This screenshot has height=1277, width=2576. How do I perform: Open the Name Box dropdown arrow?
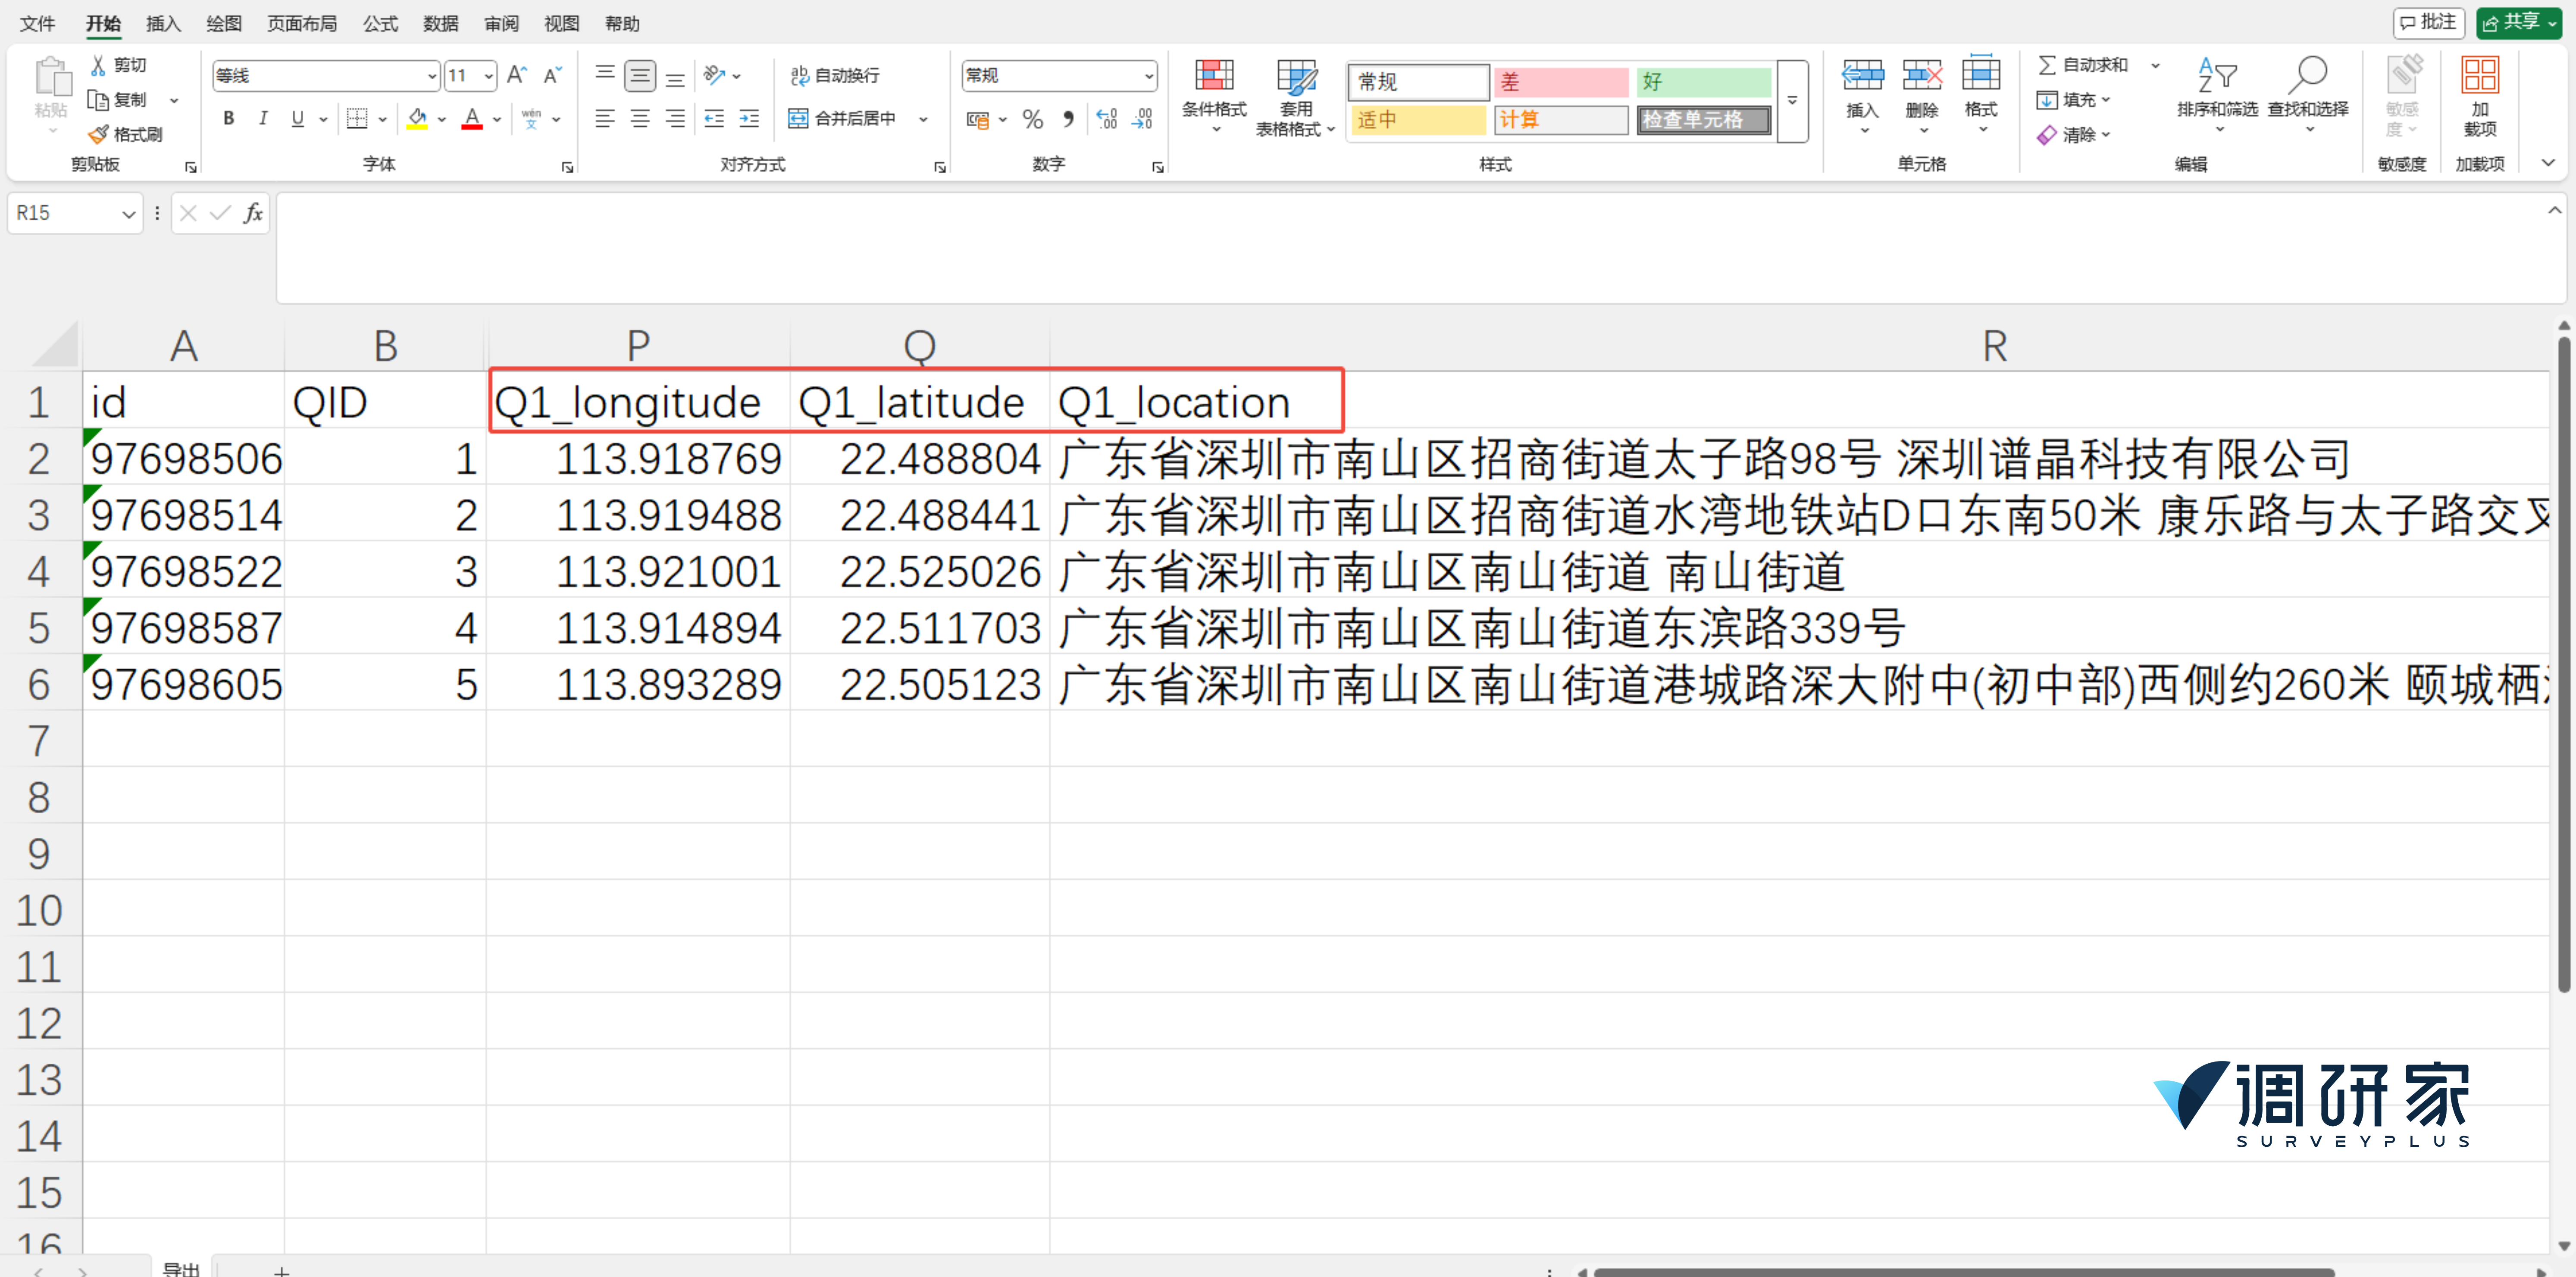tap(128, 214)
